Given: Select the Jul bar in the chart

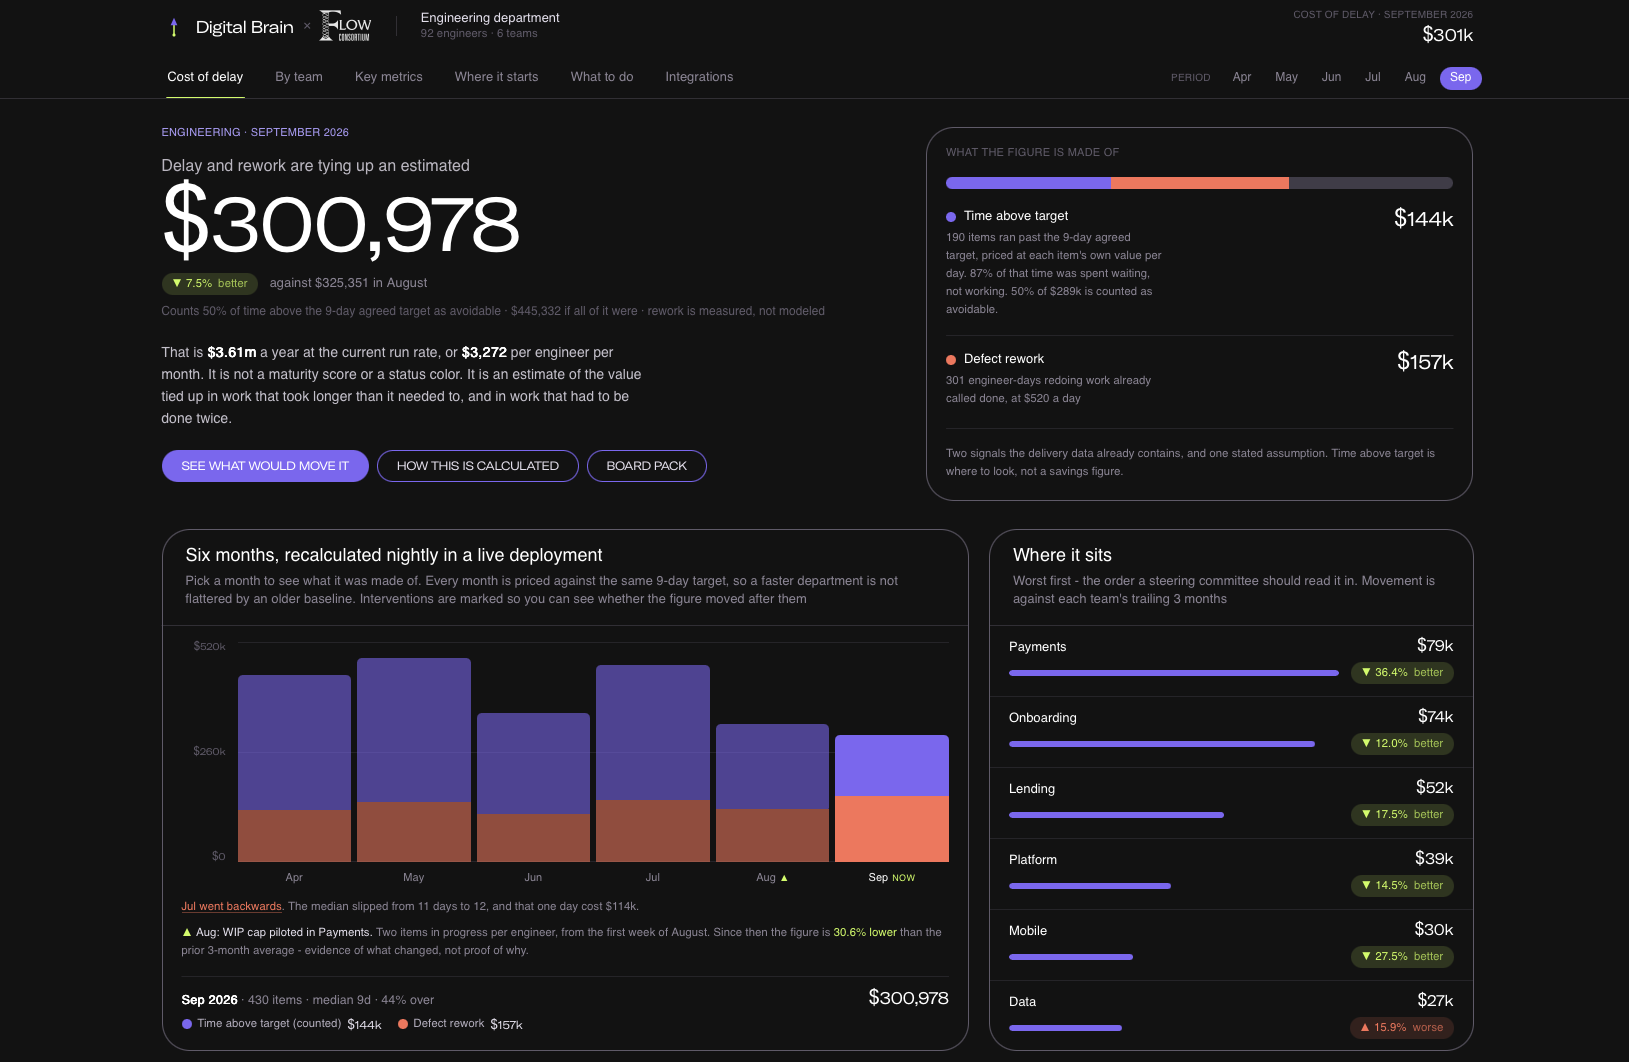Looking at the screenshot, I should (653, 763).
